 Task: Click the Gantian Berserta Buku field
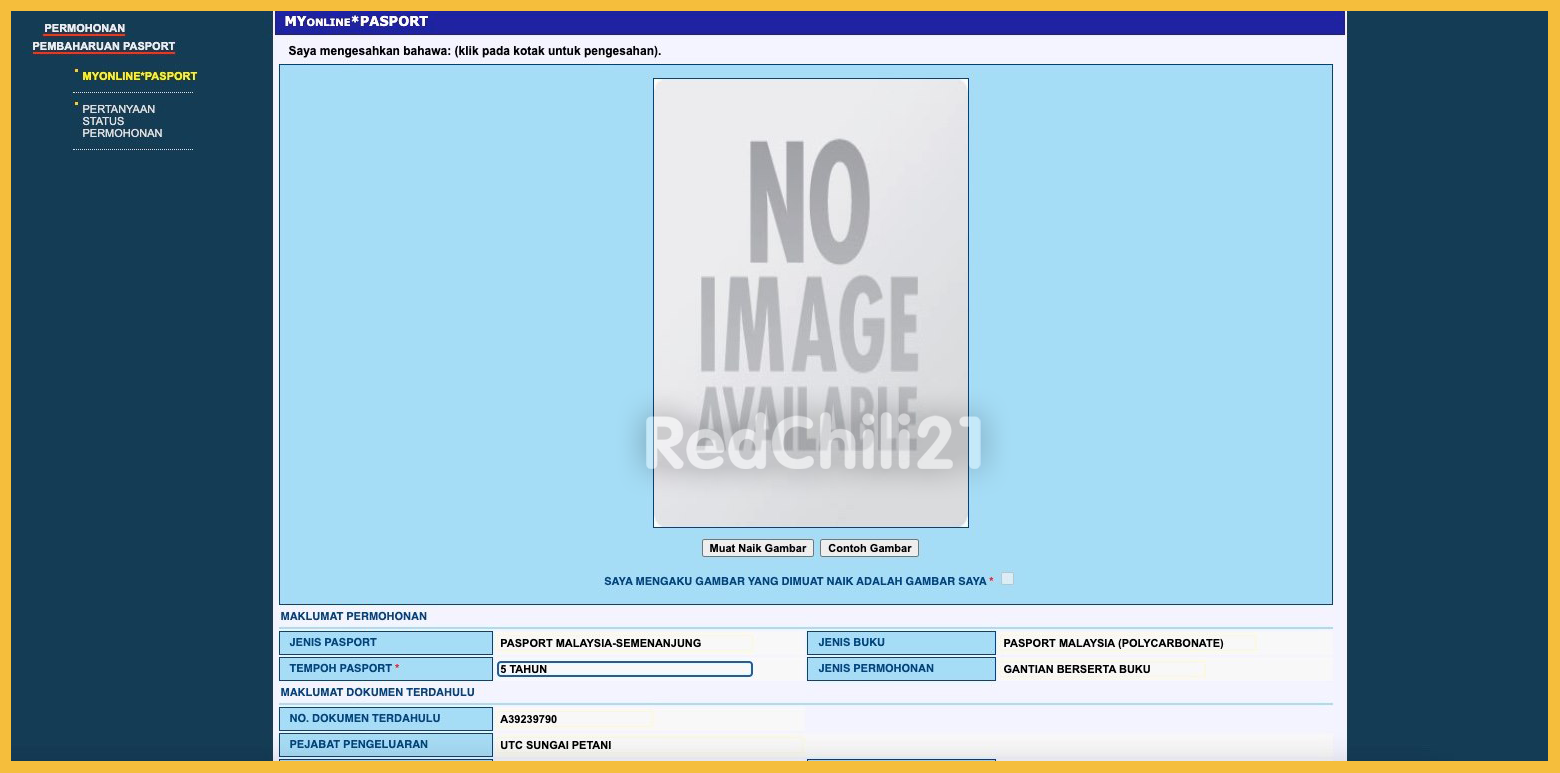click(x=1102, y=669)
